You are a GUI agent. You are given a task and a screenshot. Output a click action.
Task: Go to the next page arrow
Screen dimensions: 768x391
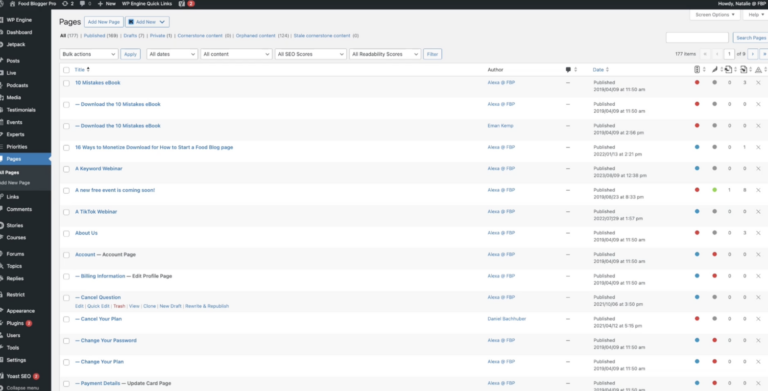(753, 54)
